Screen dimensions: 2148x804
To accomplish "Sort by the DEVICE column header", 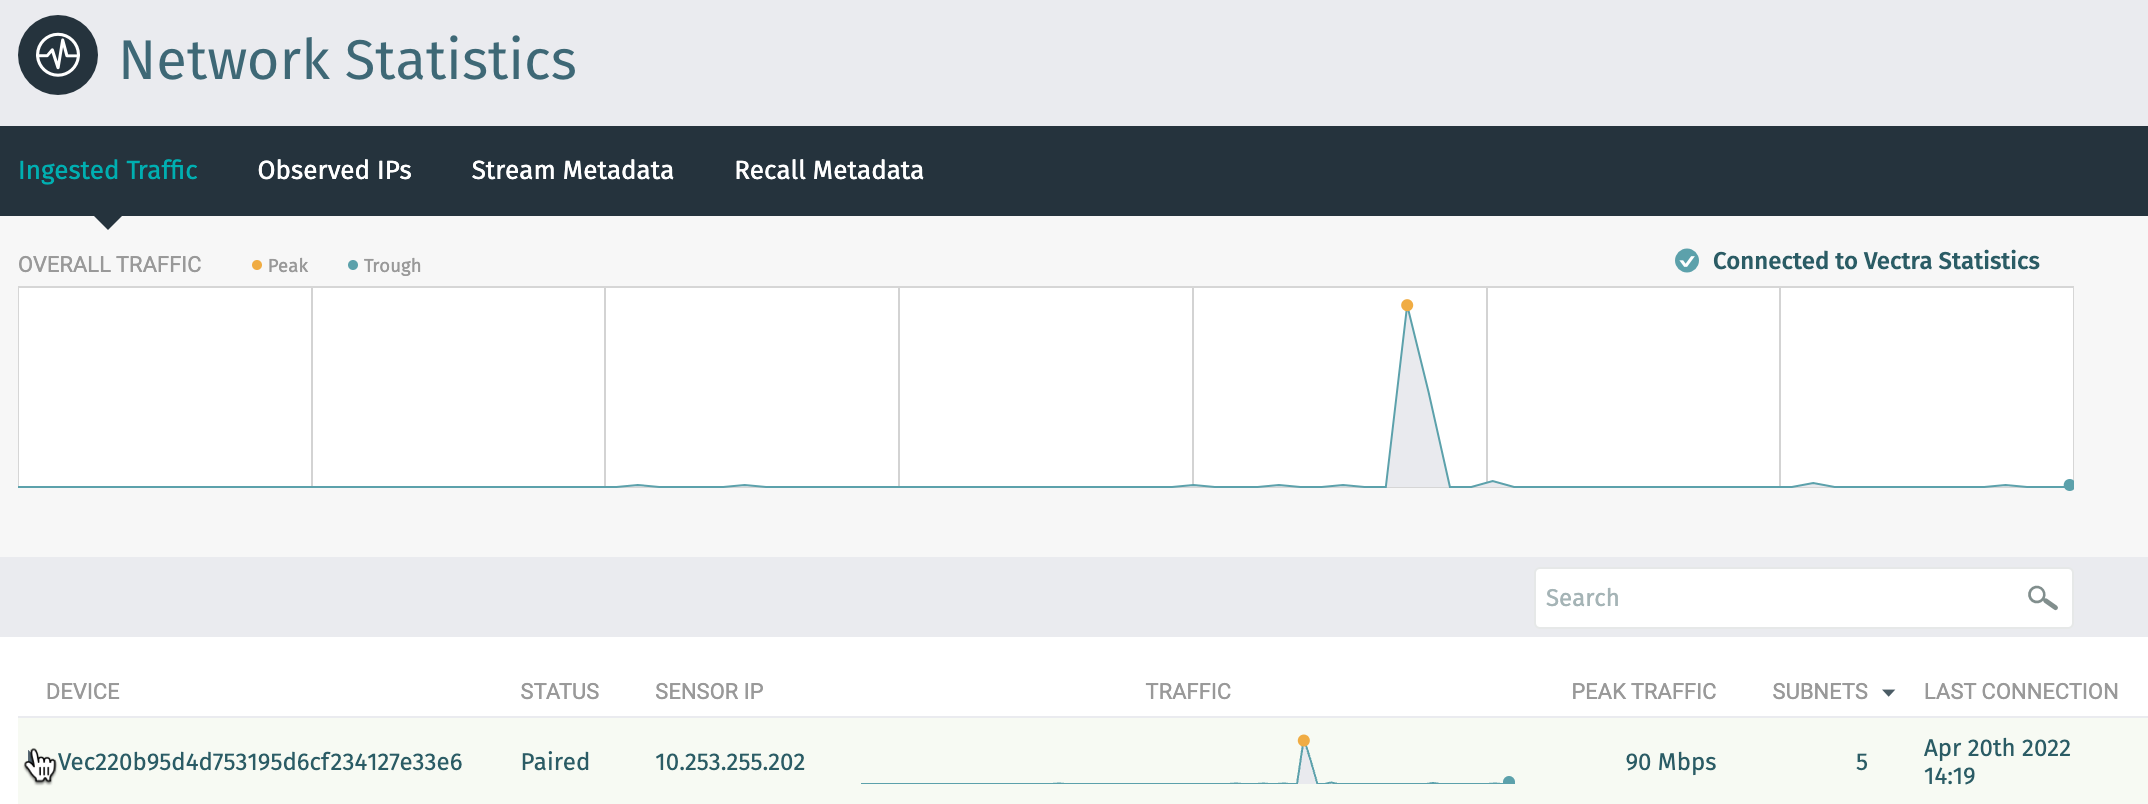I will pyautogui.click(x=83, y=691).
